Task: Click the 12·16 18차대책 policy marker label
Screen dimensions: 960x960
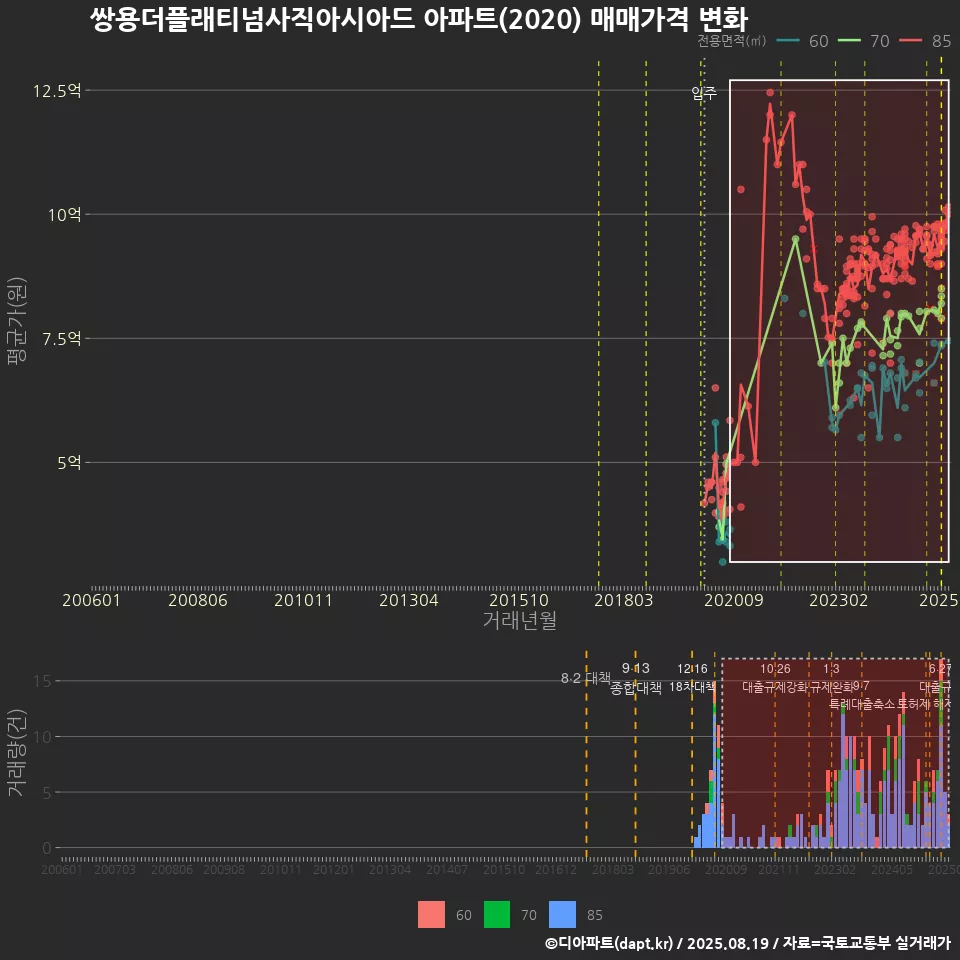Action: [x=692, y=678]
